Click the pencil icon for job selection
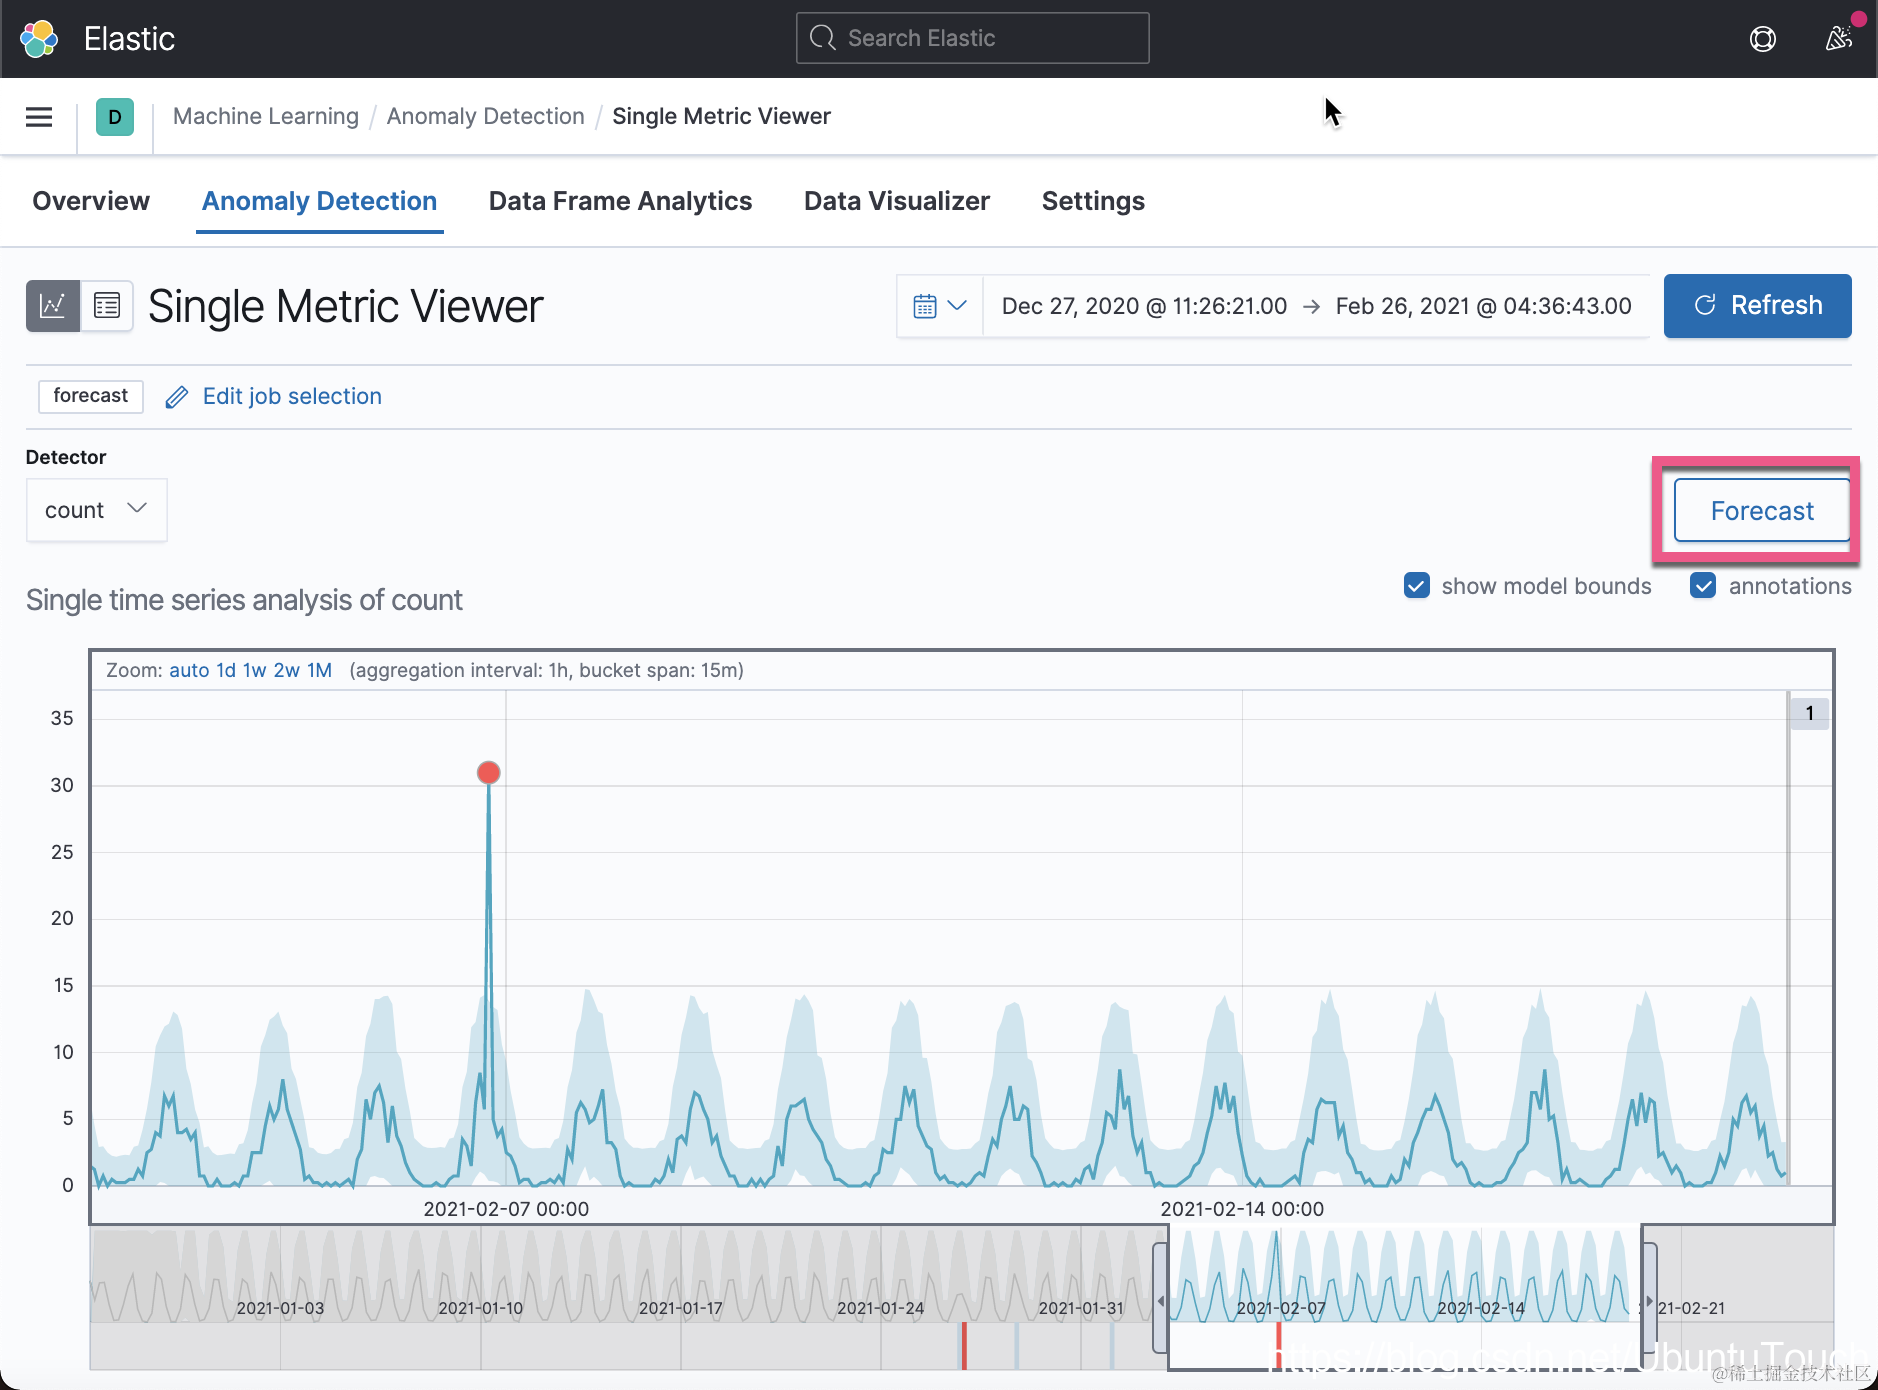The height and width of the screenshot is (1390, 1878). tap(177, 397)
